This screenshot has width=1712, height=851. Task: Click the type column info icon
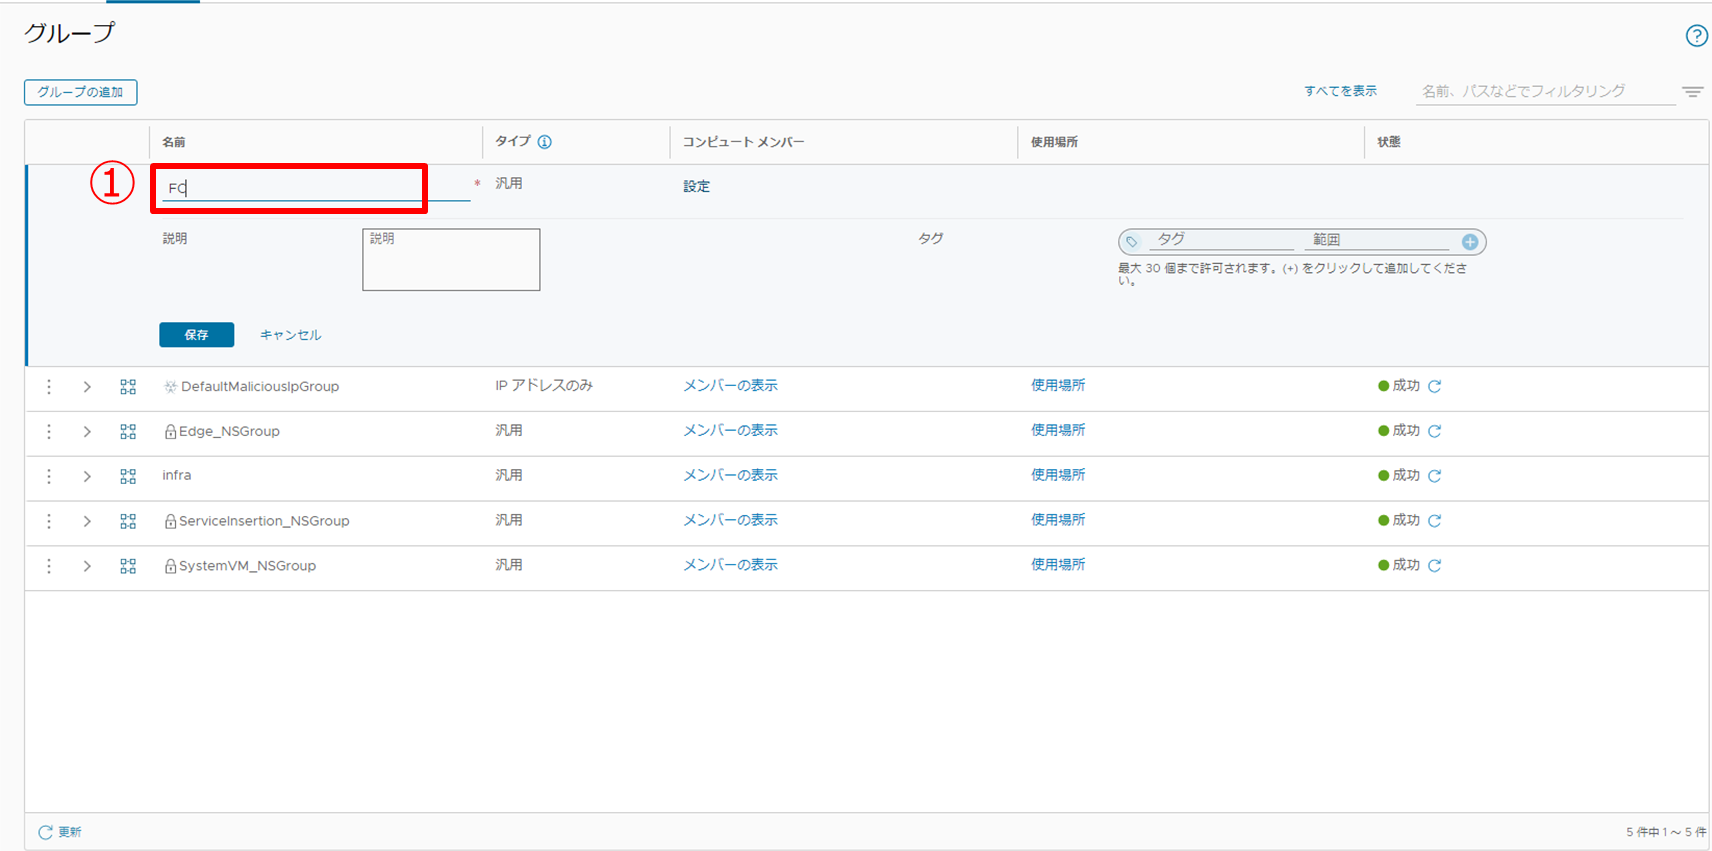click(x=545, y=142)
